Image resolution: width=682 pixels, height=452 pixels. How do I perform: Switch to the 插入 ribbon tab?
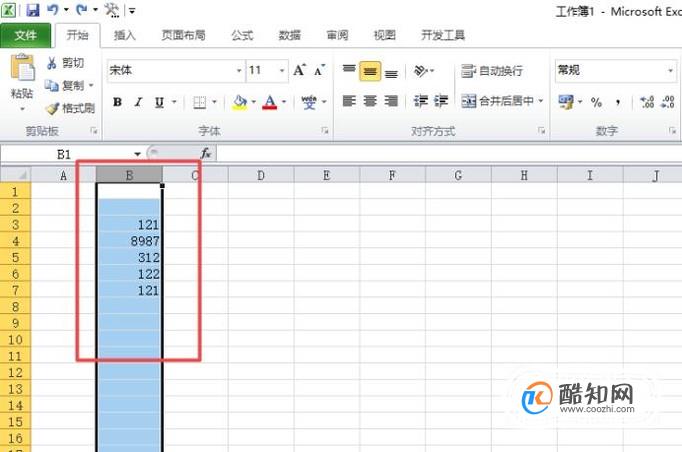[x=124, y=35]
